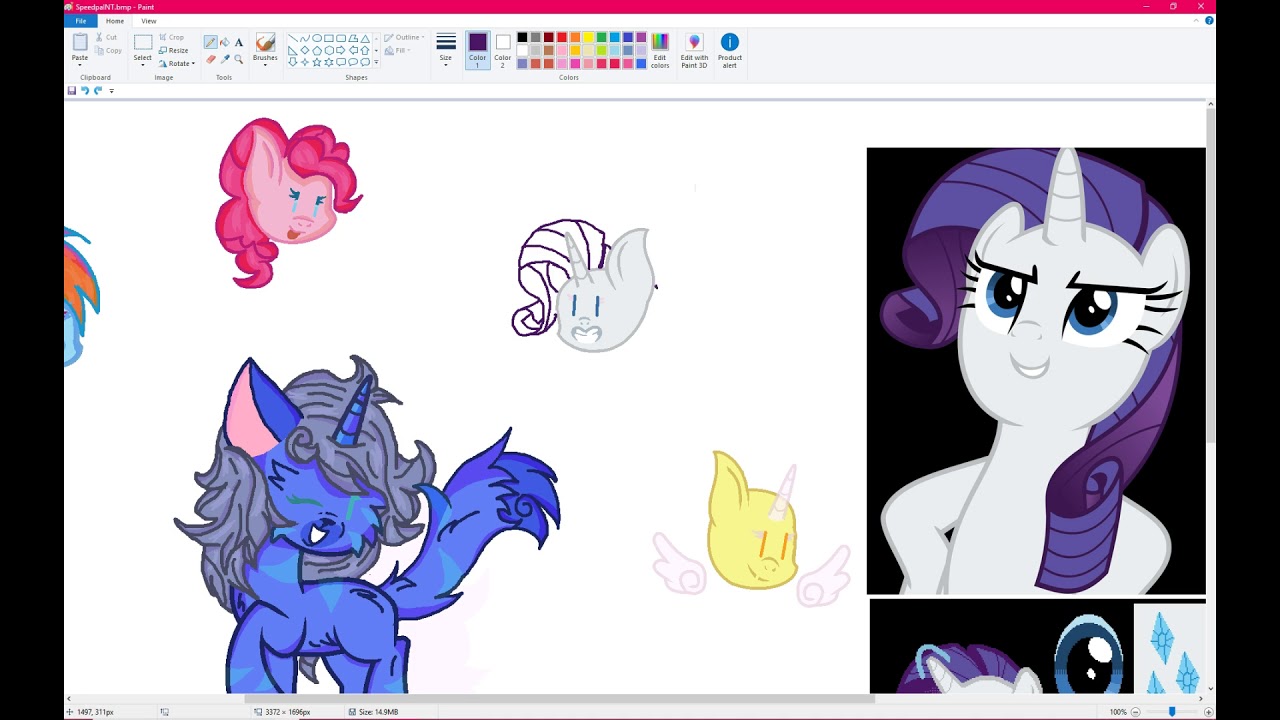
Task: Select the Eraser tool
Action: pyautogui.click(x=211, y=59)
